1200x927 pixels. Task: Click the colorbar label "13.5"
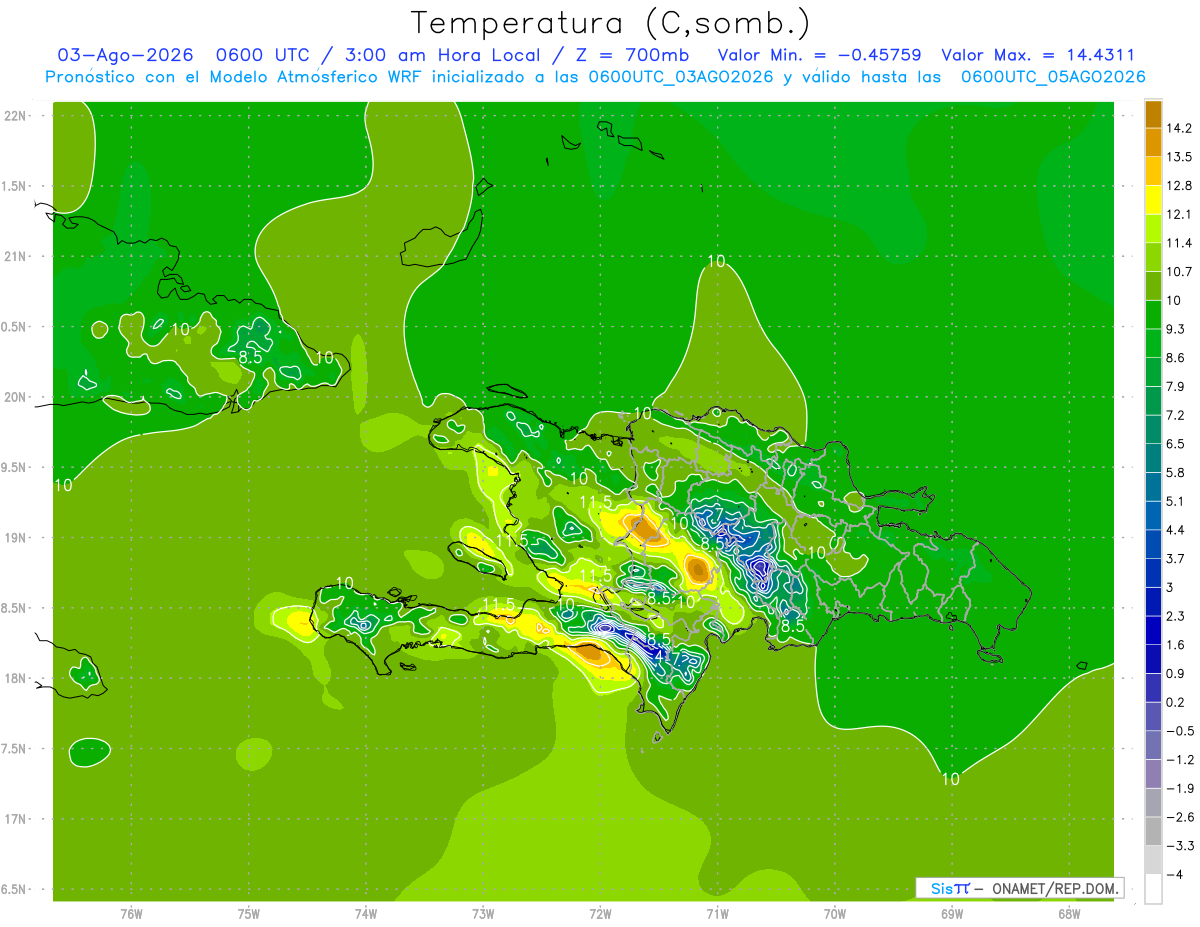(1178, 157)
